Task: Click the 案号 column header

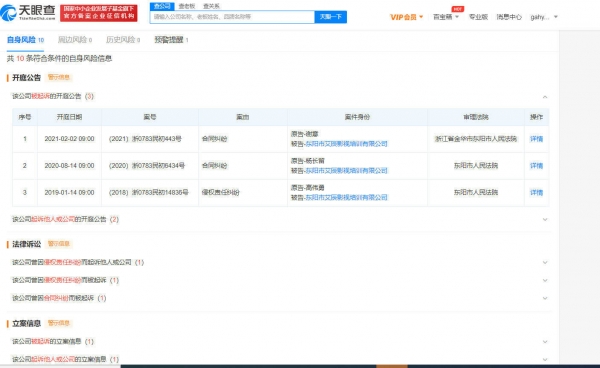Action: pos(150,117)
